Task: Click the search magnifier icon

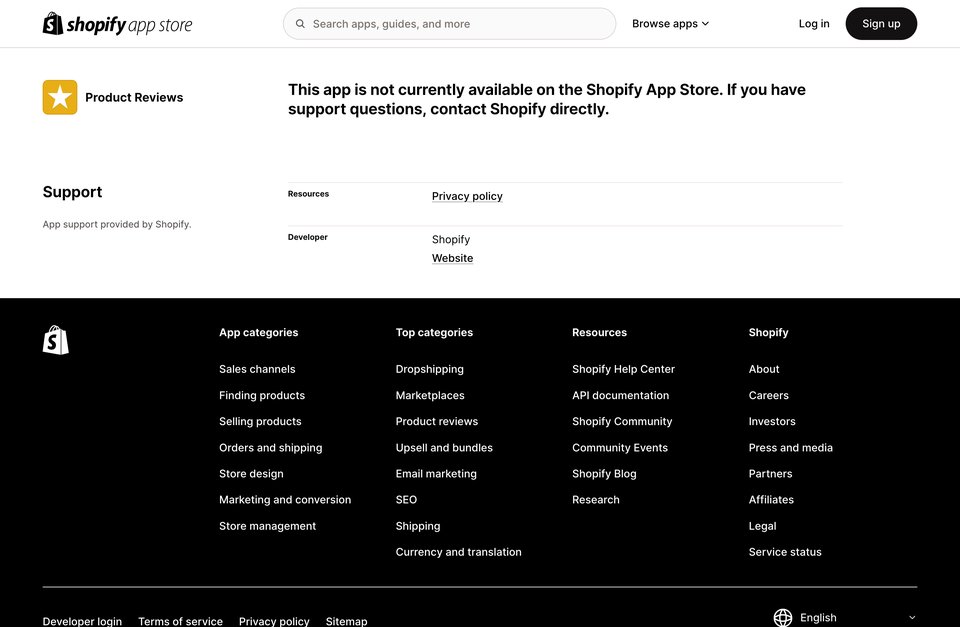Action: click(x=300, y=24)
